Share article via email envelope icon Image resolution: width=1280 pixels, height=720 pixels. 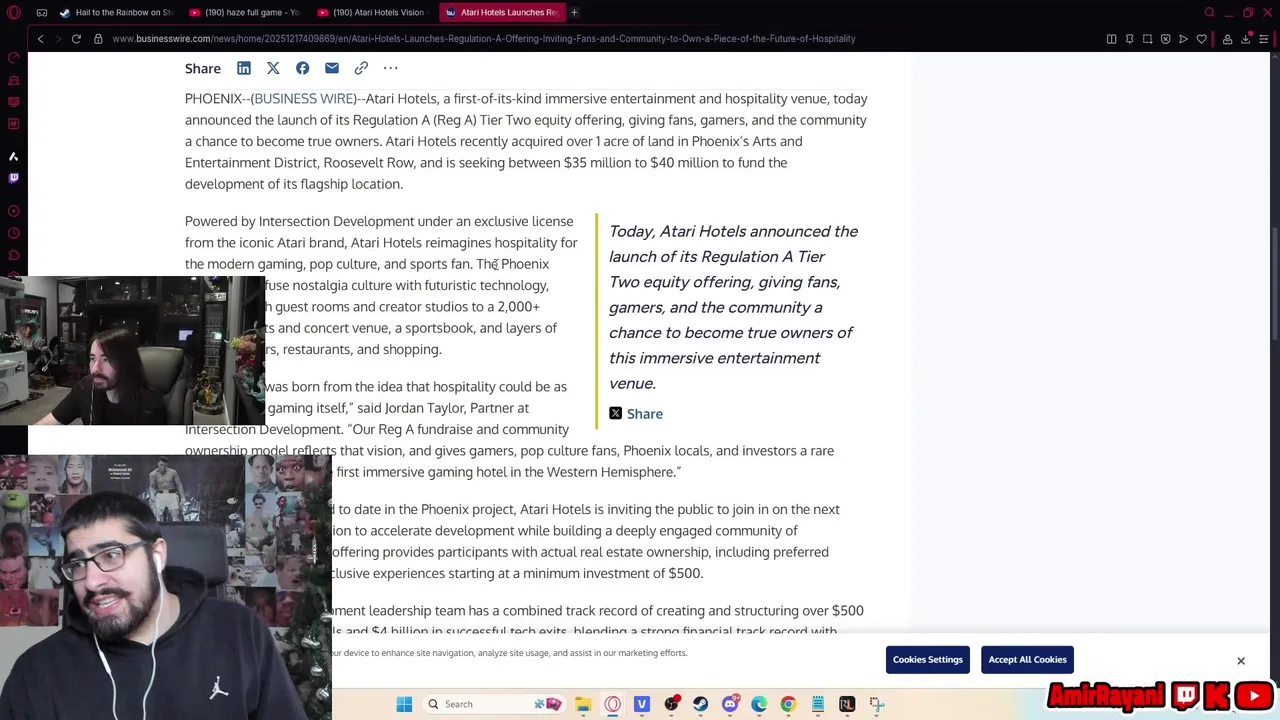click(332, 68)
